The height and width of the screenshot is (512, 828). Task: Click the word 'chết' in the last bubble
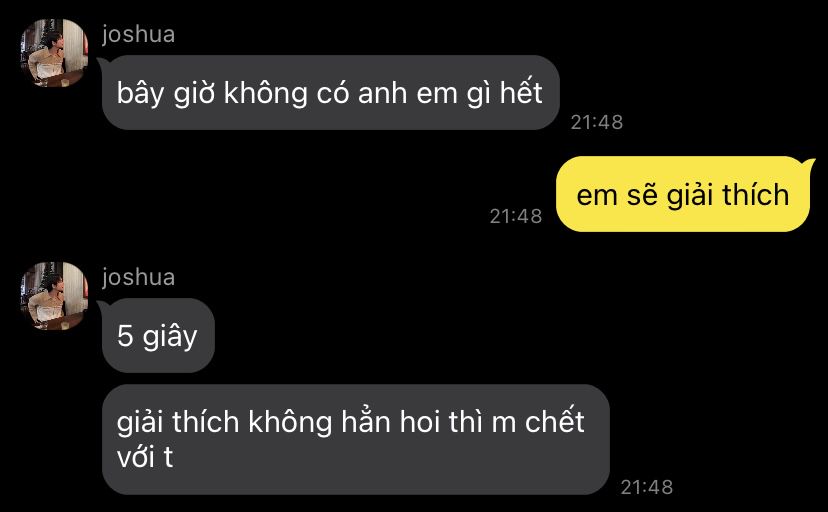pos(554,422)
